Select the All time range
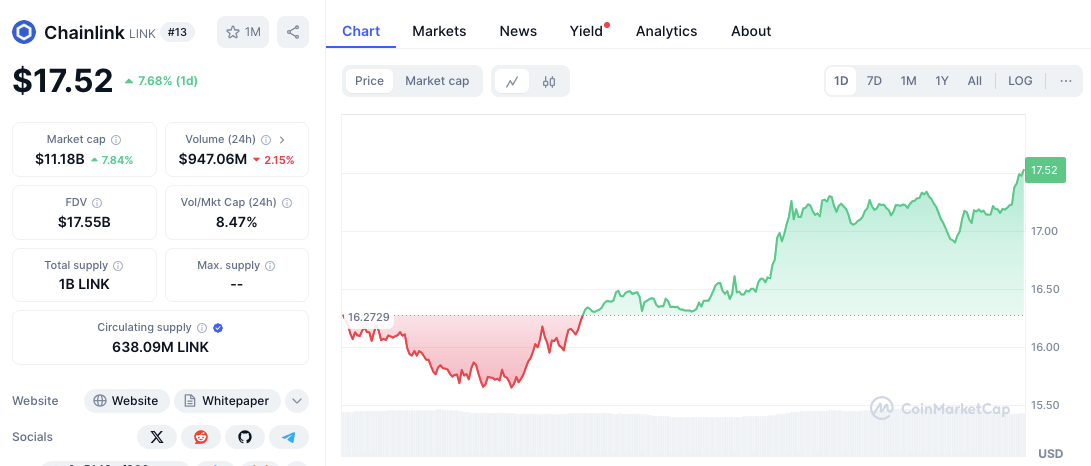 click(x=975, y=81)
